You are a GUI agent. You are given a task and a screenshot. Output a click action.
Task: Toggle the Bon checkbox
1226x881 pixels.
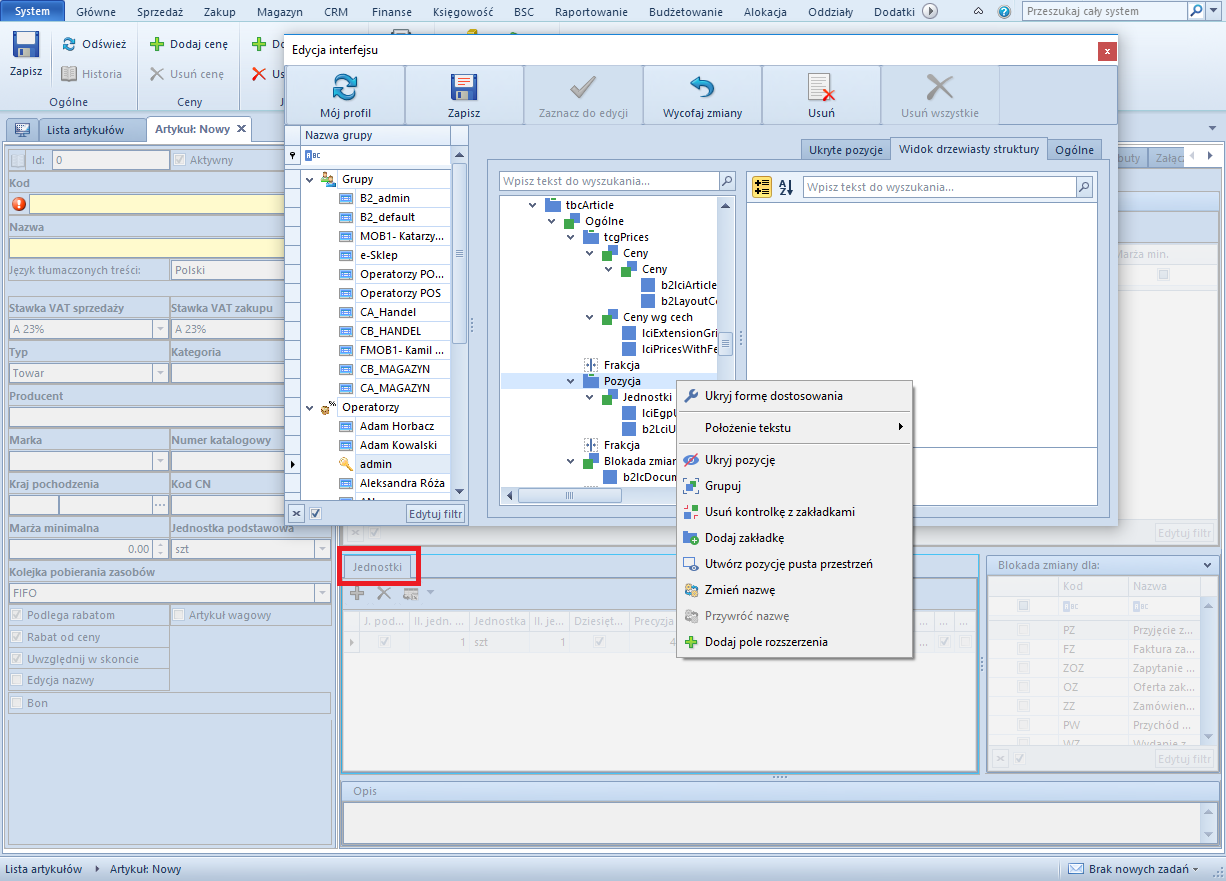click(x=18, y=703)
